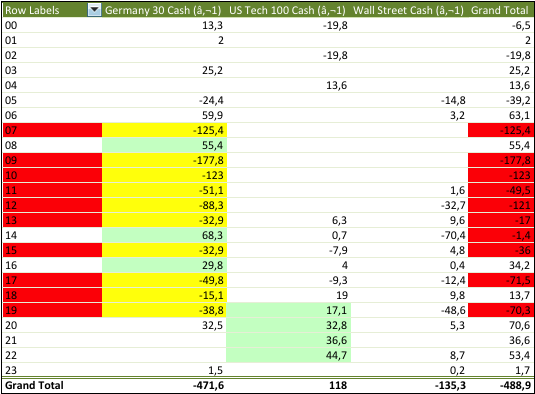Click the -51,1 cell in row 11
The width and height of the screenshot is (535, 394).
[x=164, y=190]
